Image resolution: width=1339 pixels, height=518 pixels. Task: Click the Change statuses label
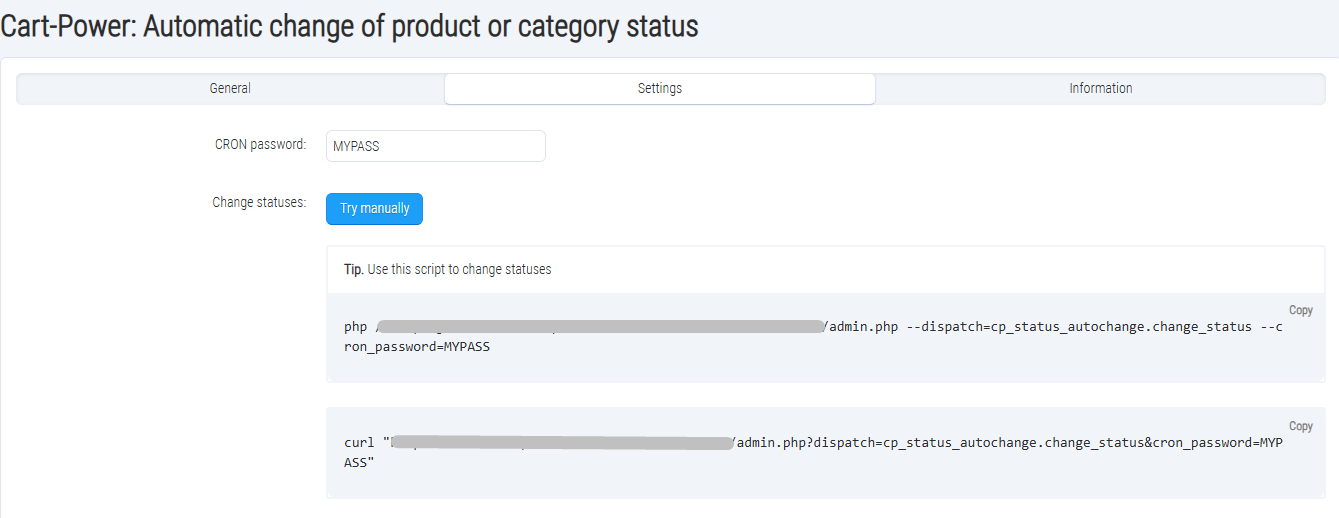point(259,203)
